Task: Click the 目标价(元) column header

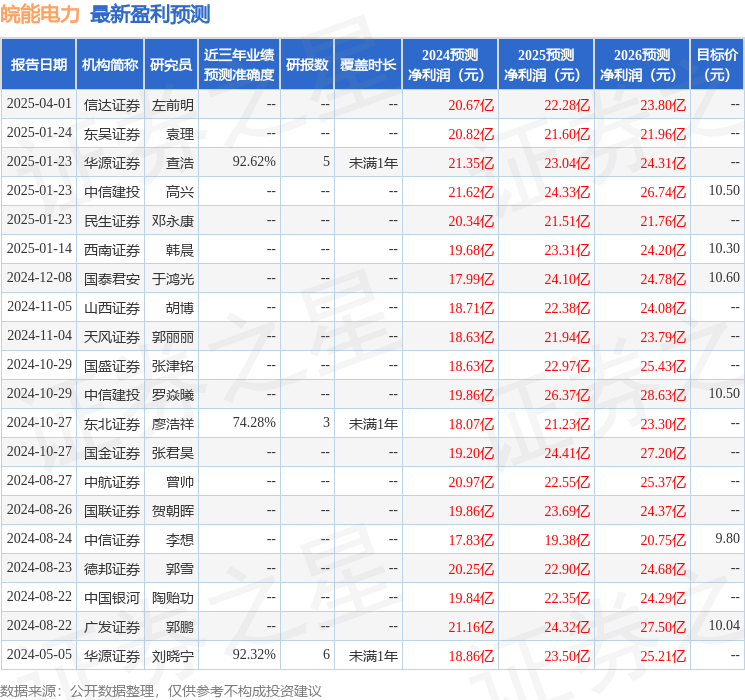Action: point(717,65)
